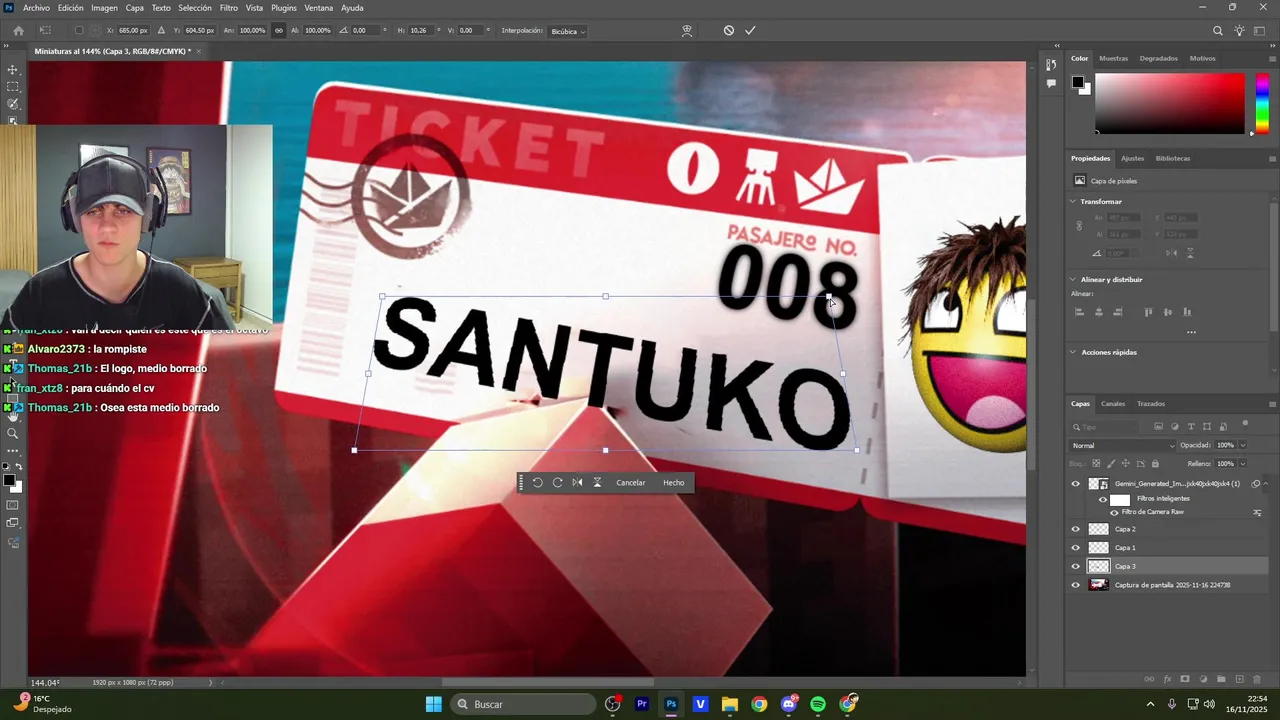
Task: Click rotate clockwise in contextual taskbar
Action: 557,483
